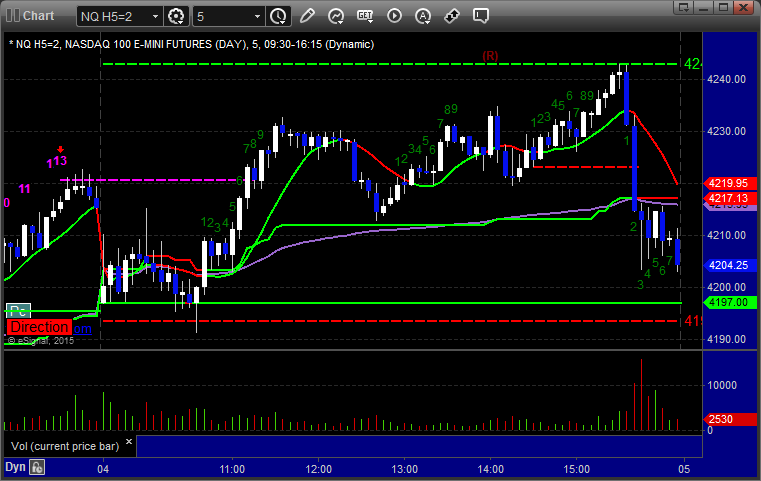761x481 pixels.
Task: Click the red Direction label
Action: pos(39,327)
